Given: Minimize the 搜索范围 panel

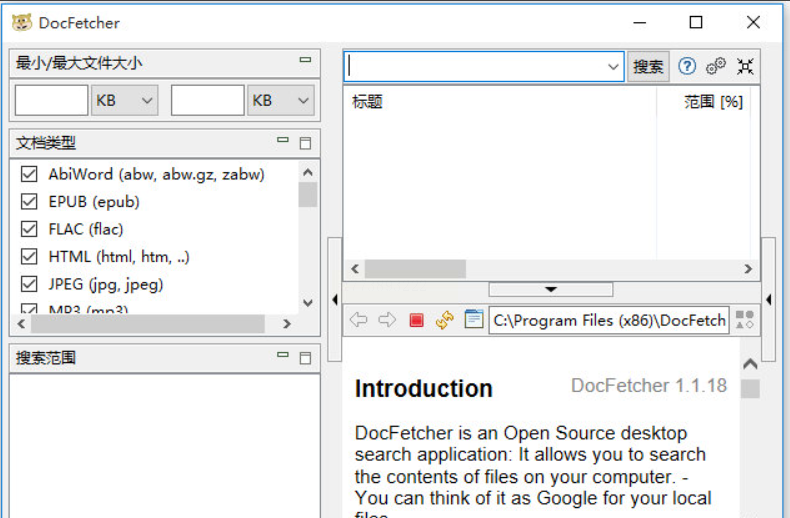Looking at the screenshot, I should tap(283, 355).
